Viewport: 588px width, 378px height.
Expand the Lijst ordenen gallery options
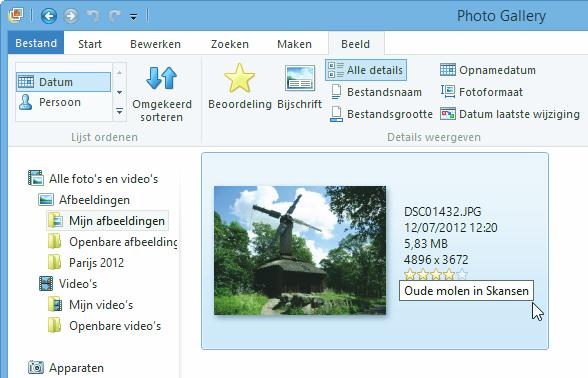point(119,111)
